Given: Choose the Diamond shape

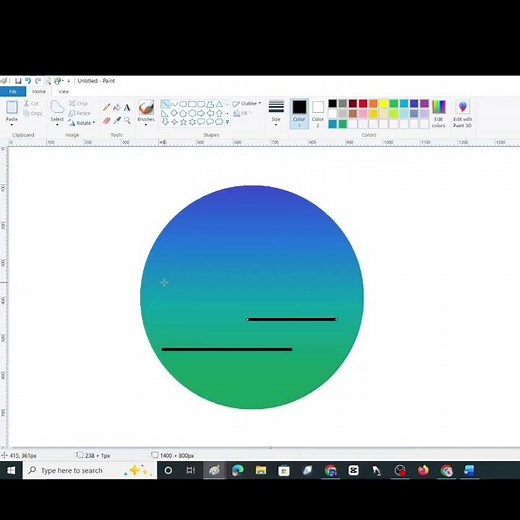Looking at the screenshot, I should click(174, 113).
